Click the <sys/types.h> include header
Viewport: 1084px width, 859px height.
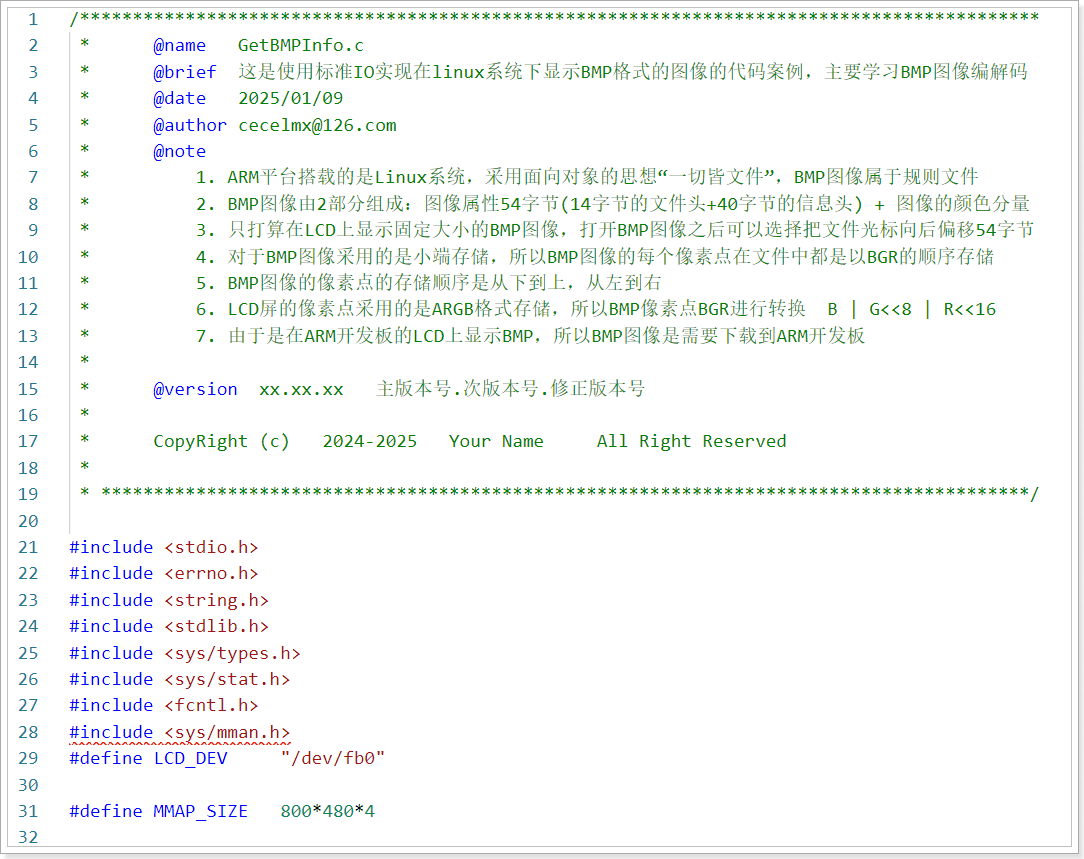[232, 653]
